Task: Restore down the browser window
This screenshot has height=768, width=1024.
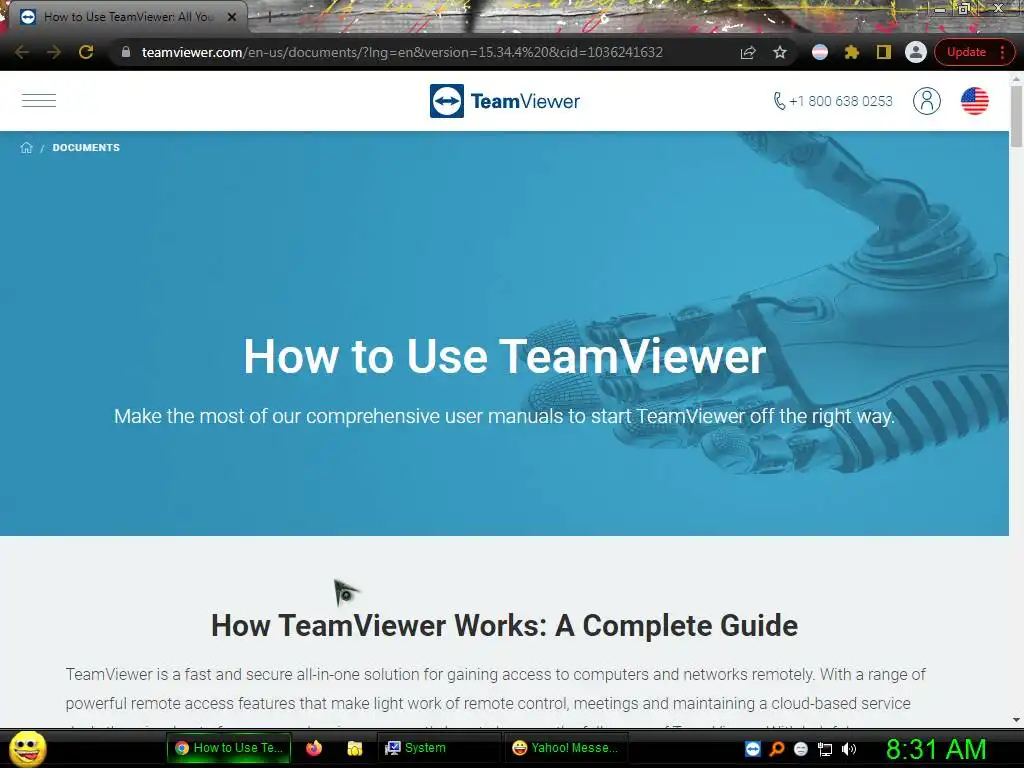Action: click(964, 8)
